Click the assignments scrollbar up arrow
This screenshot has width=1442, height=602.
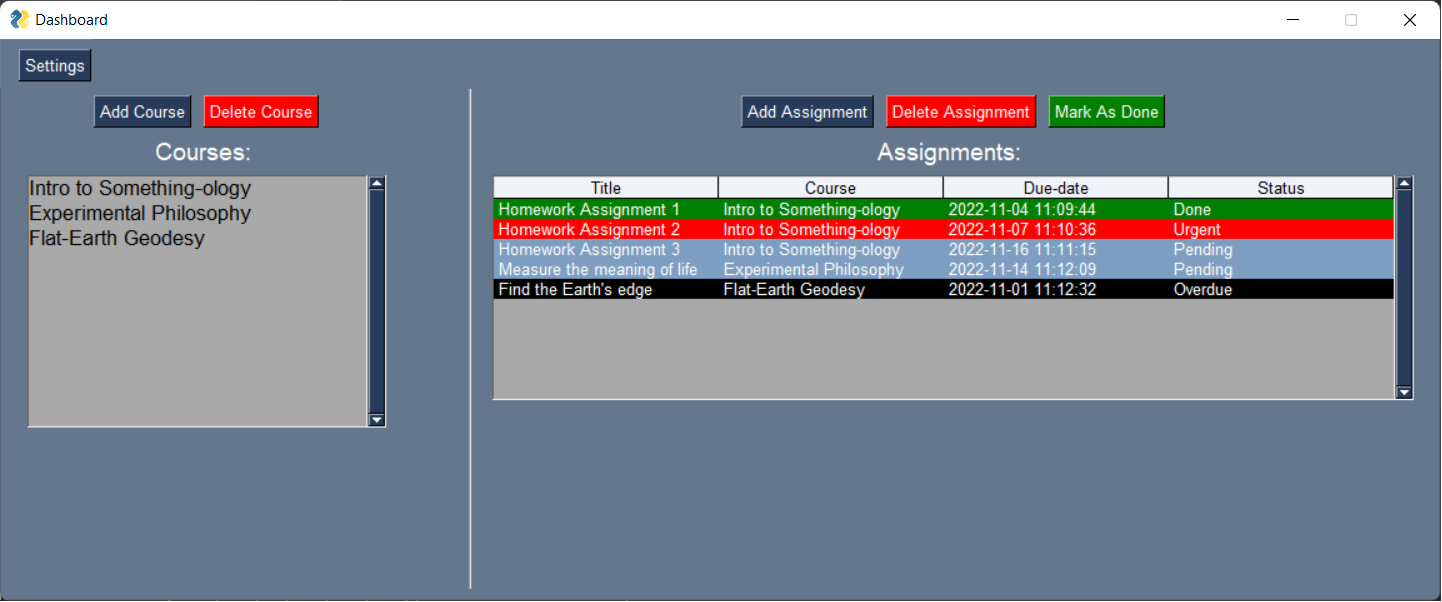coord(1404,182)
